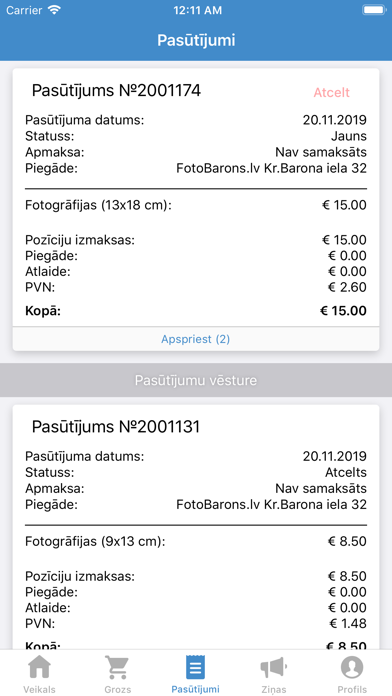Click Pasūtījumu vēsture section header
The width and height of the screenshot is (392, 696).
coord(196,380)
